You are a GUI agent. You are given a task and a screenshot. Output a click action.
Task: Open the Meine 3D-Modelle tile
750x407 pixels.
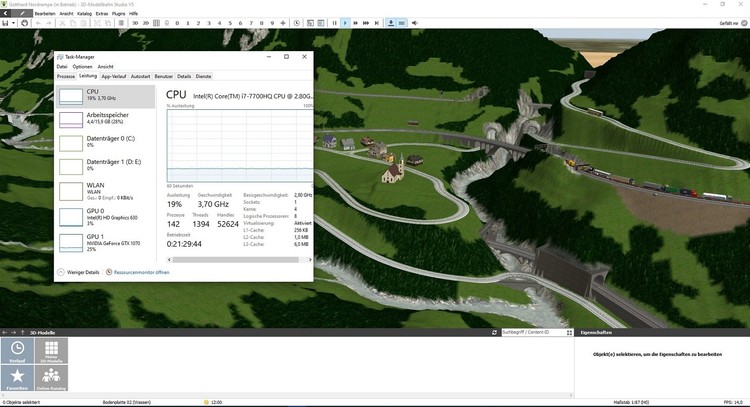50,350
